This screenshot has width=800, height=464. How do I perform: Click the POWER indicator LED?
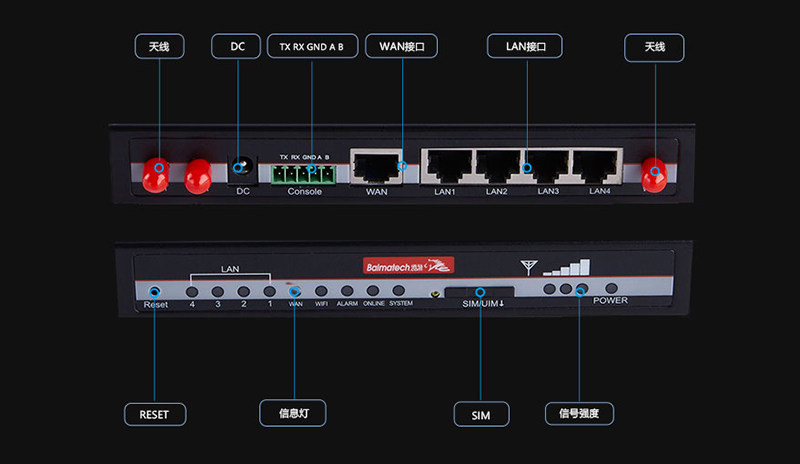(x=611, y=288)
